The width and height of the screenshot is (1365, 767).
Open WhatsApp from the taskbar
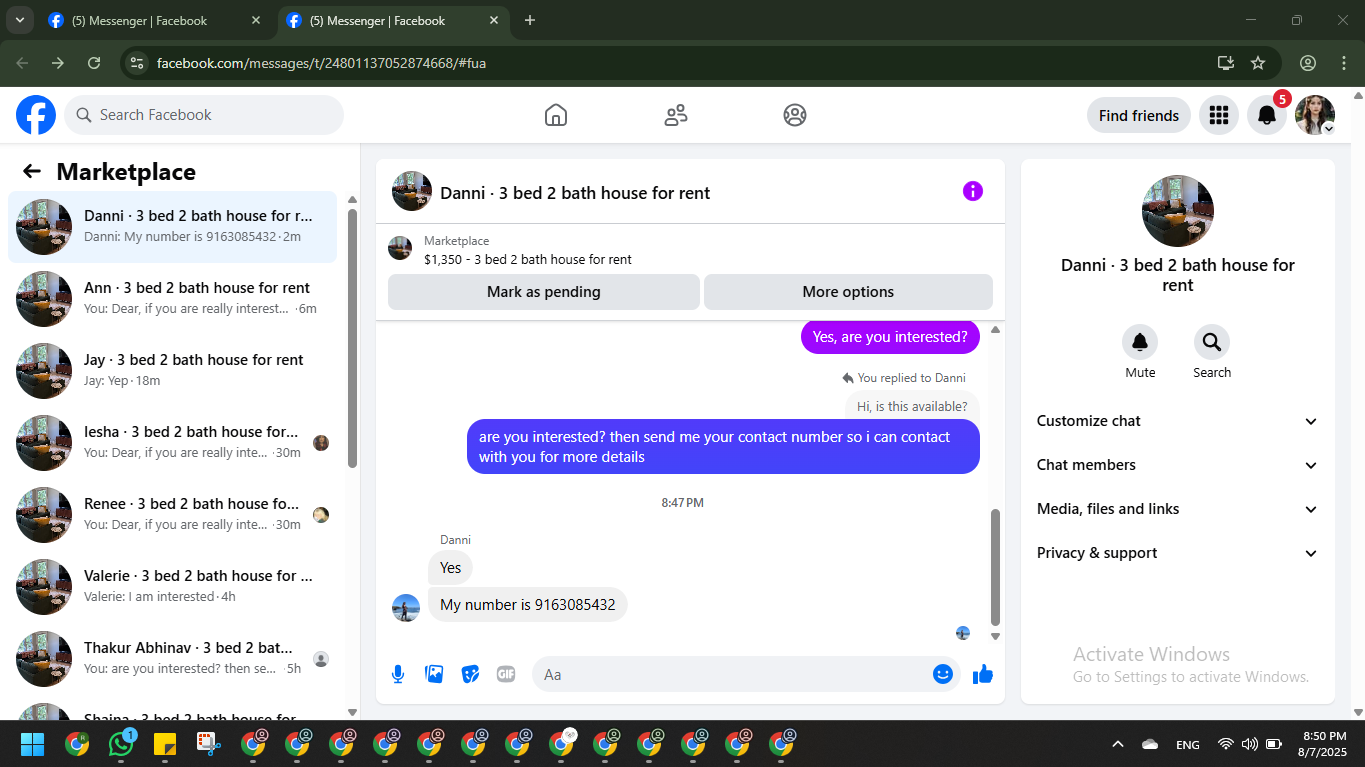[x=122, y=744]
